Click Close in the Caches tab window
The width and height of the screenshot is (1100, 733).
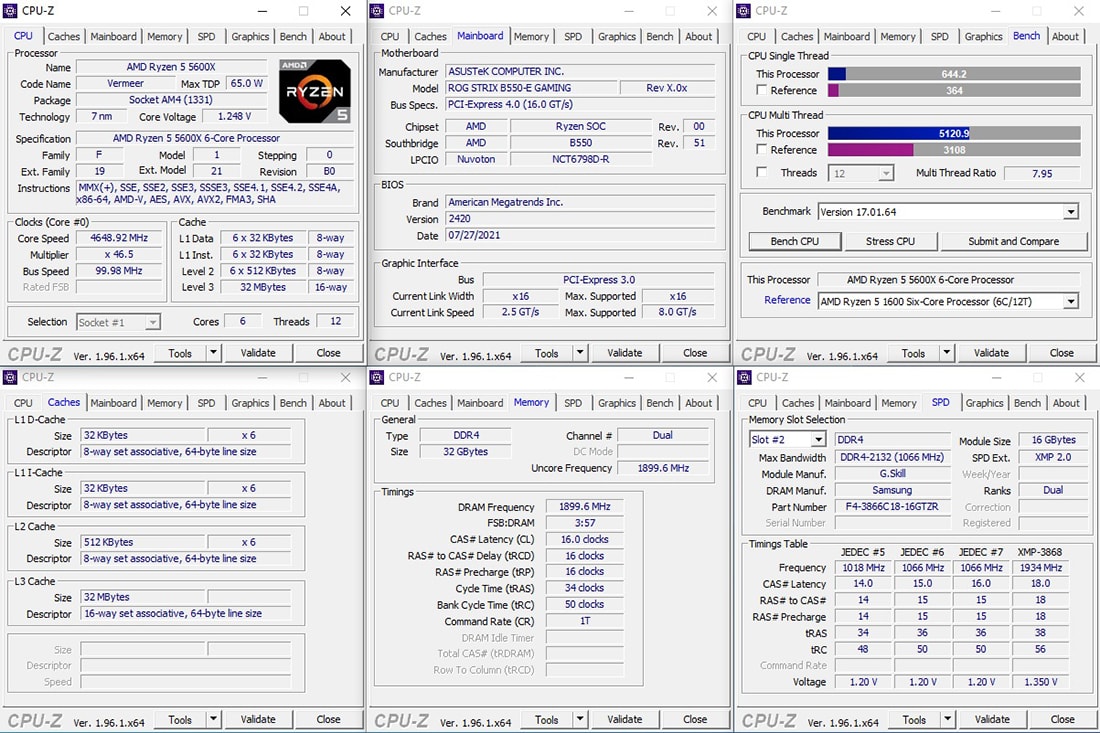pyautogui.click(x=328, y=719)
